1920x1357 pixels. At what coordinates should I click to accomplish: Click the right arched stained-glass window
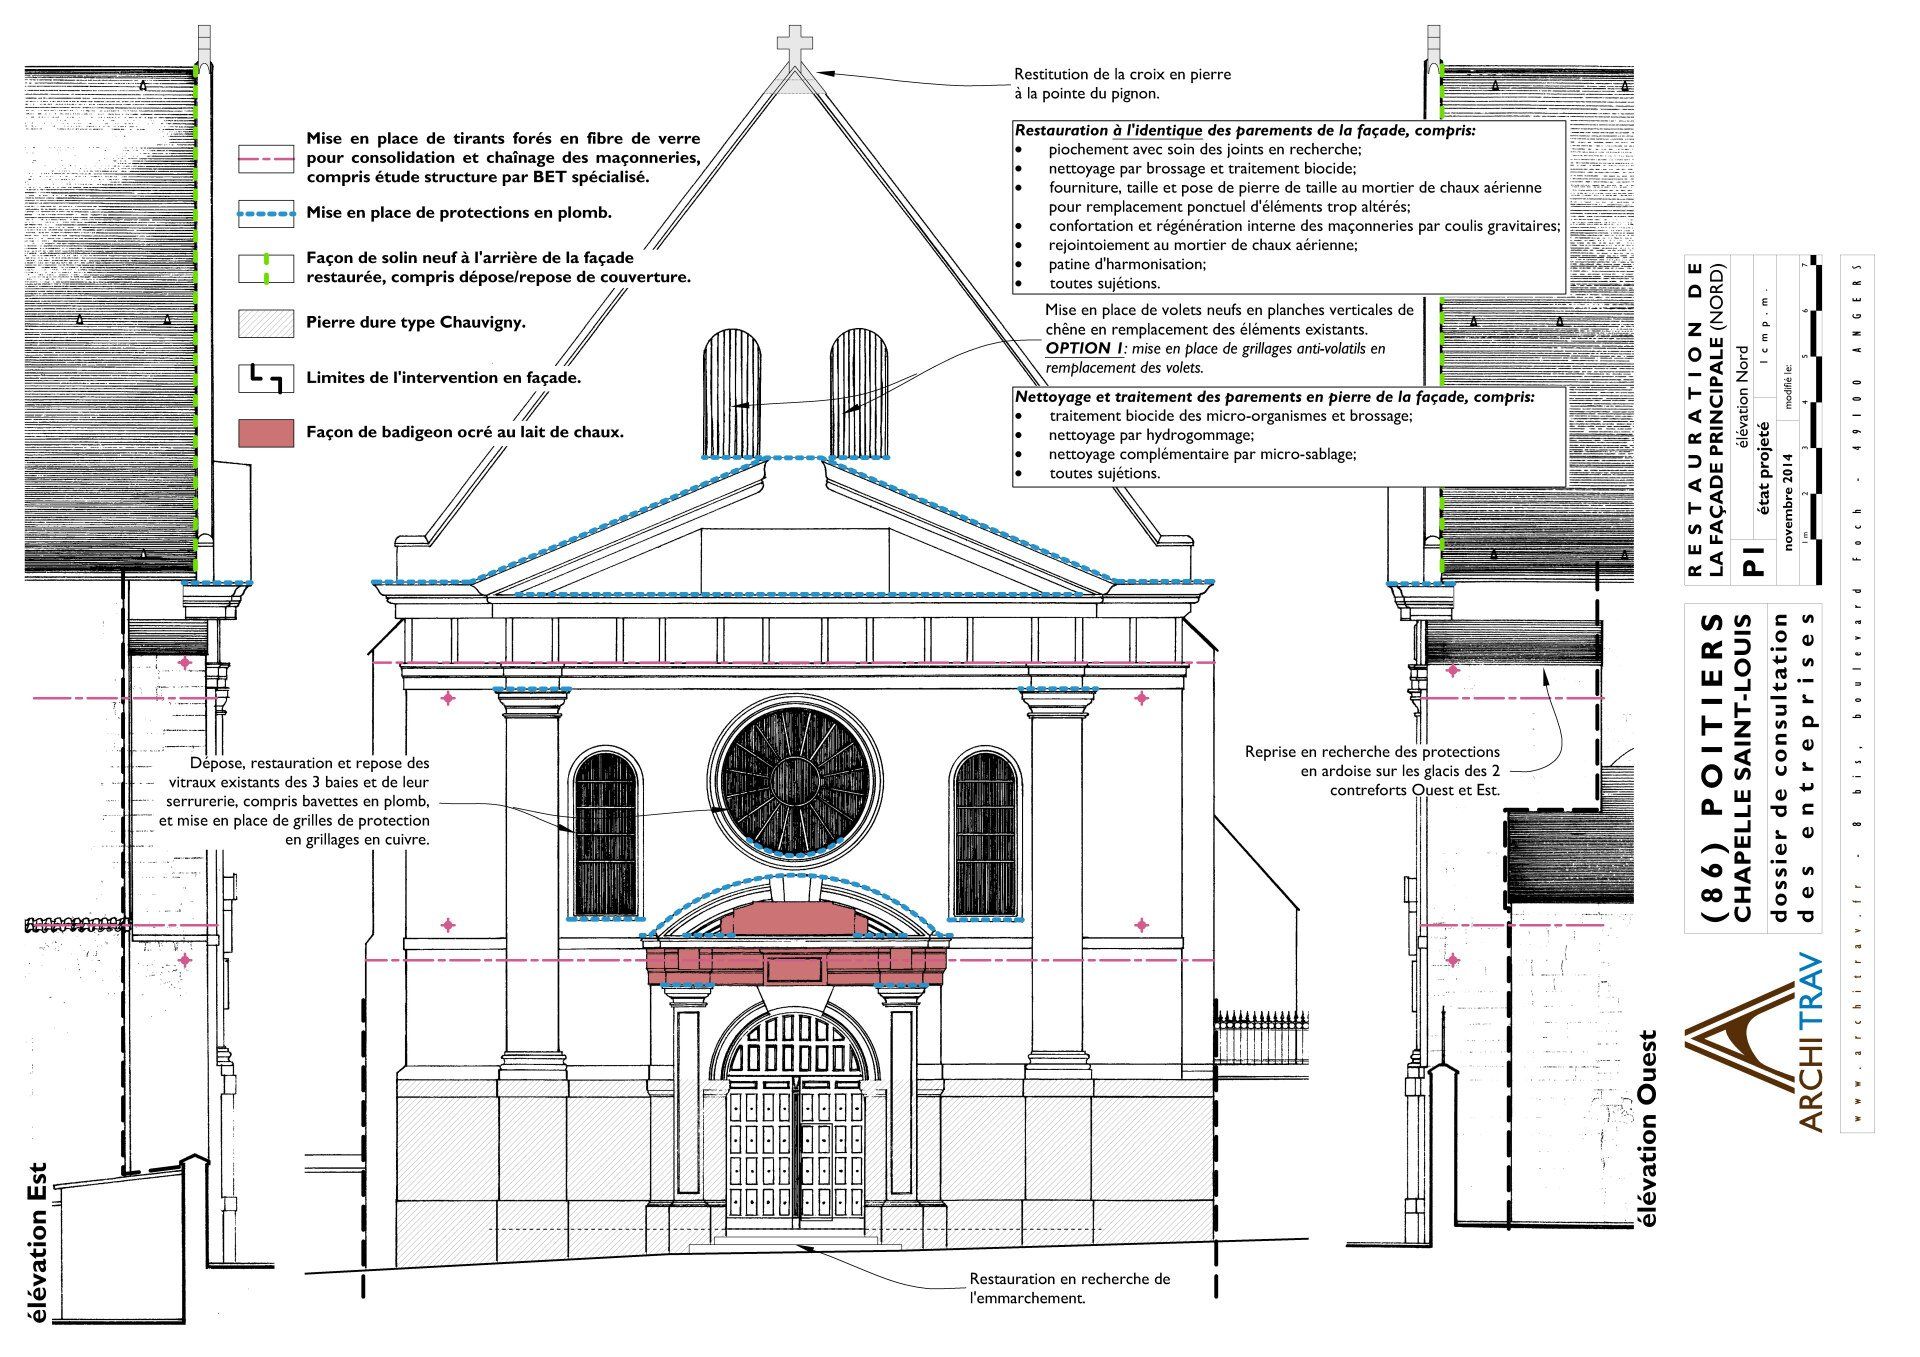click(985, 833)
